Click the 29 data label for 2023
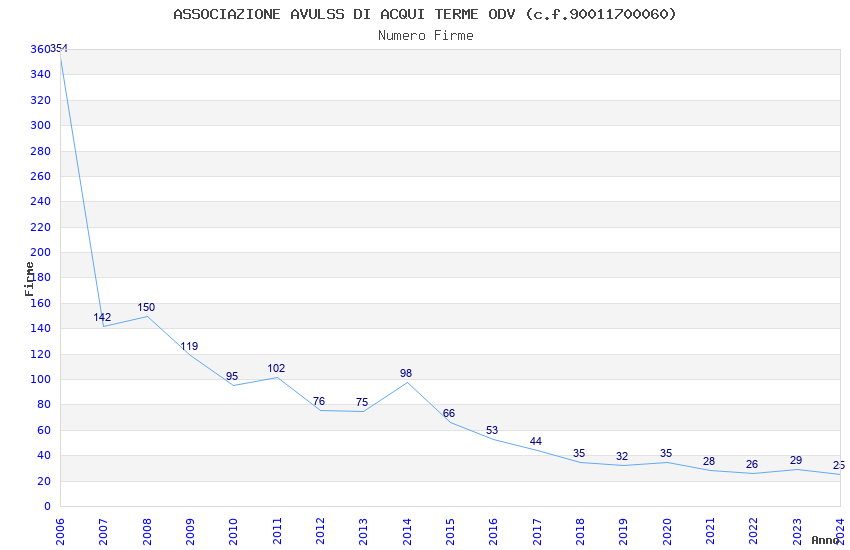 pos(796,460)
